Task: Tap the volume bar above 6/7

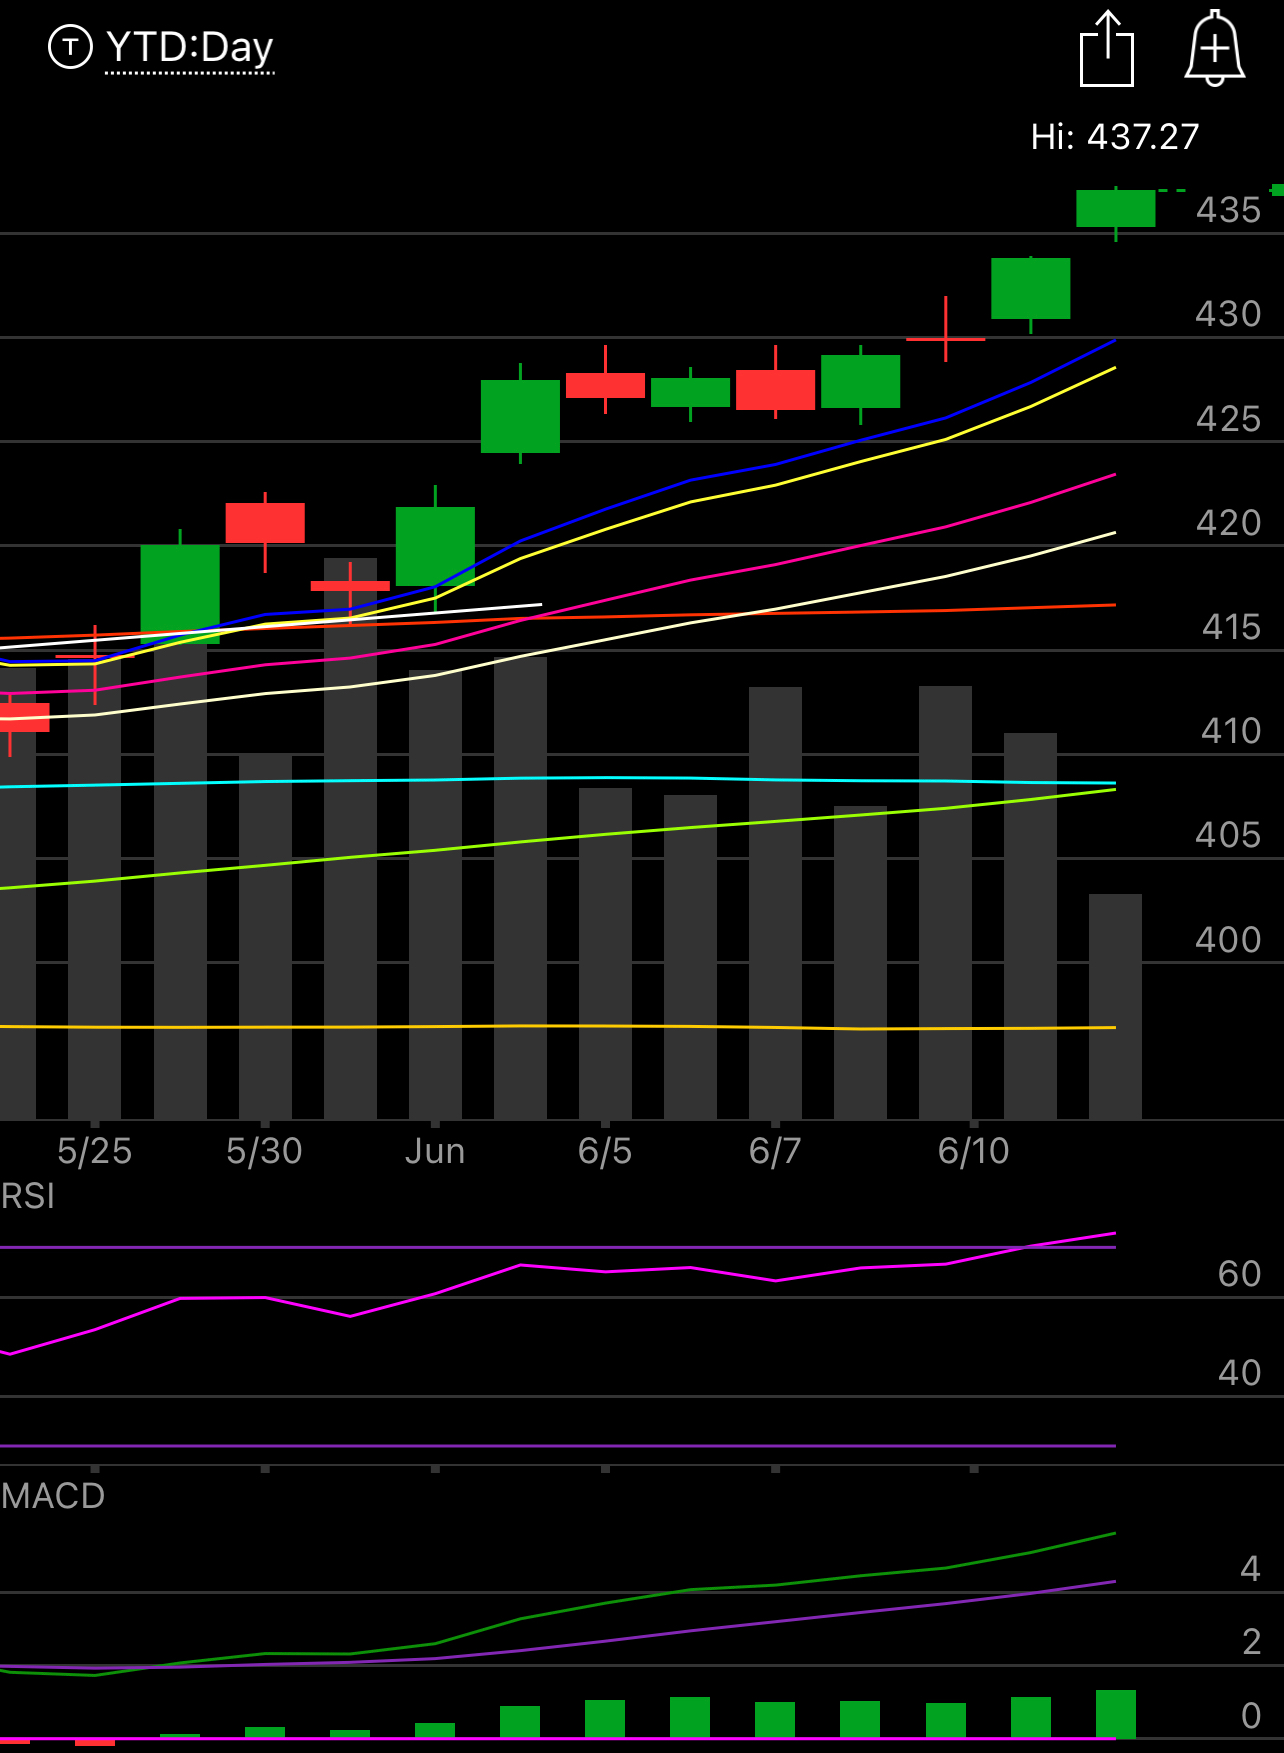Action: 775,903
